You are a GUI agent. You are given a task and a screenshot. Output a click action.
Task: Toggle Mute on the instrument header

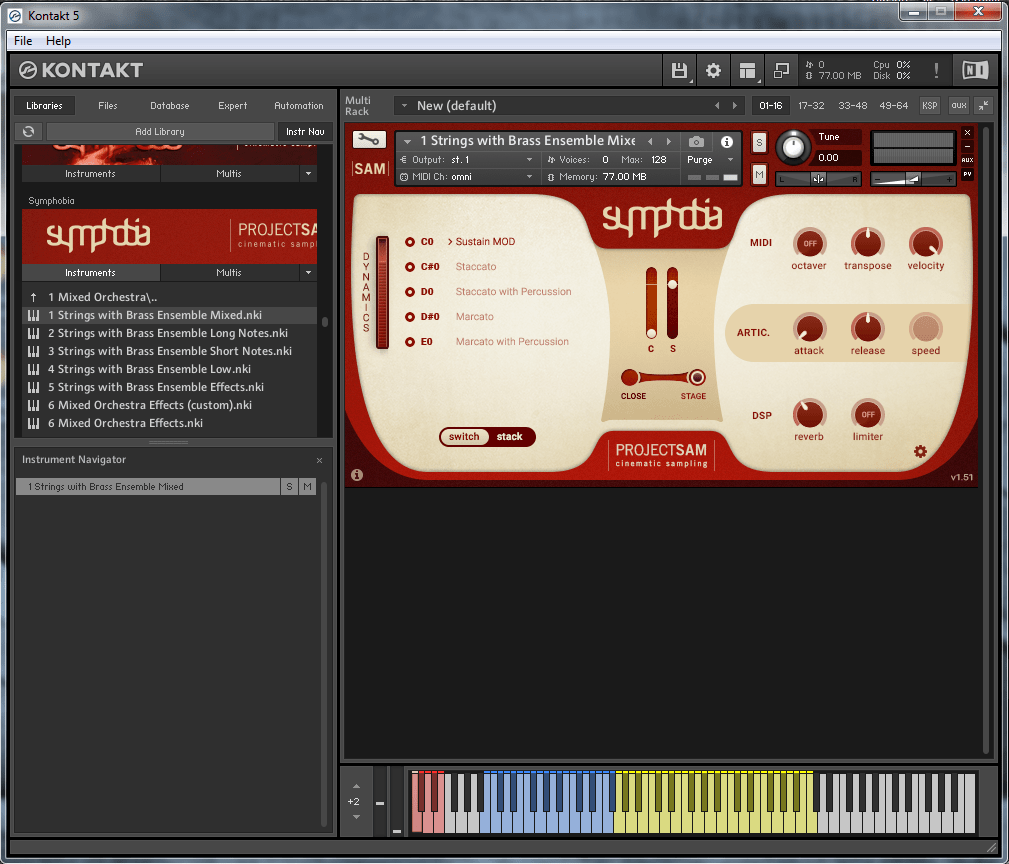click(759, 174)
